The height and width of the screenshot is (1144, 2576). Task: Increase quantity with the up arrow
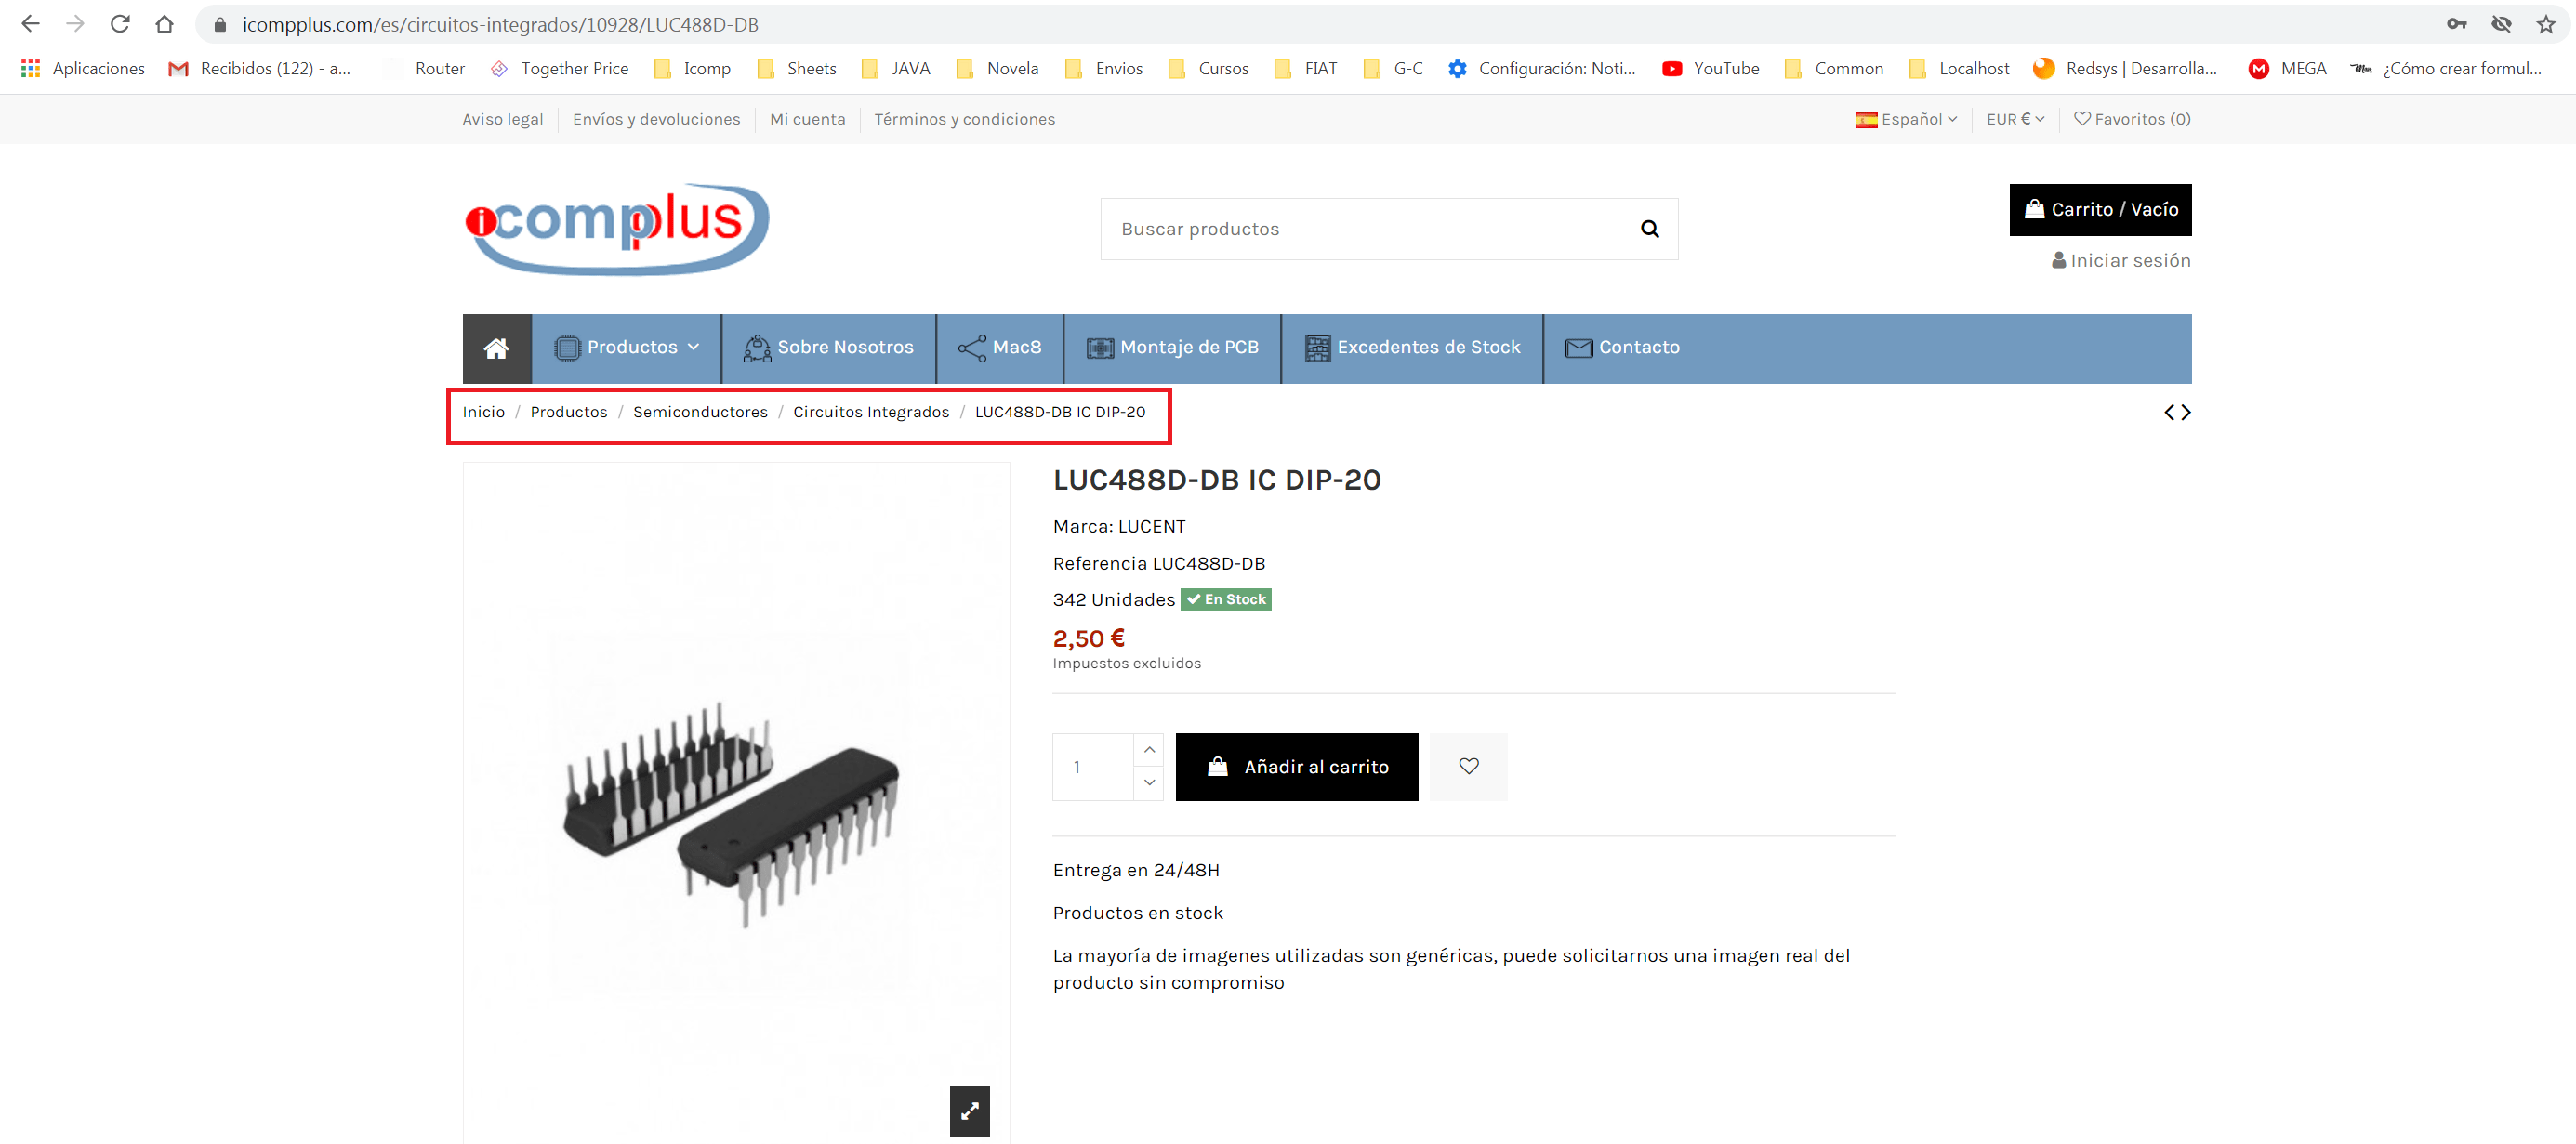1149,750
